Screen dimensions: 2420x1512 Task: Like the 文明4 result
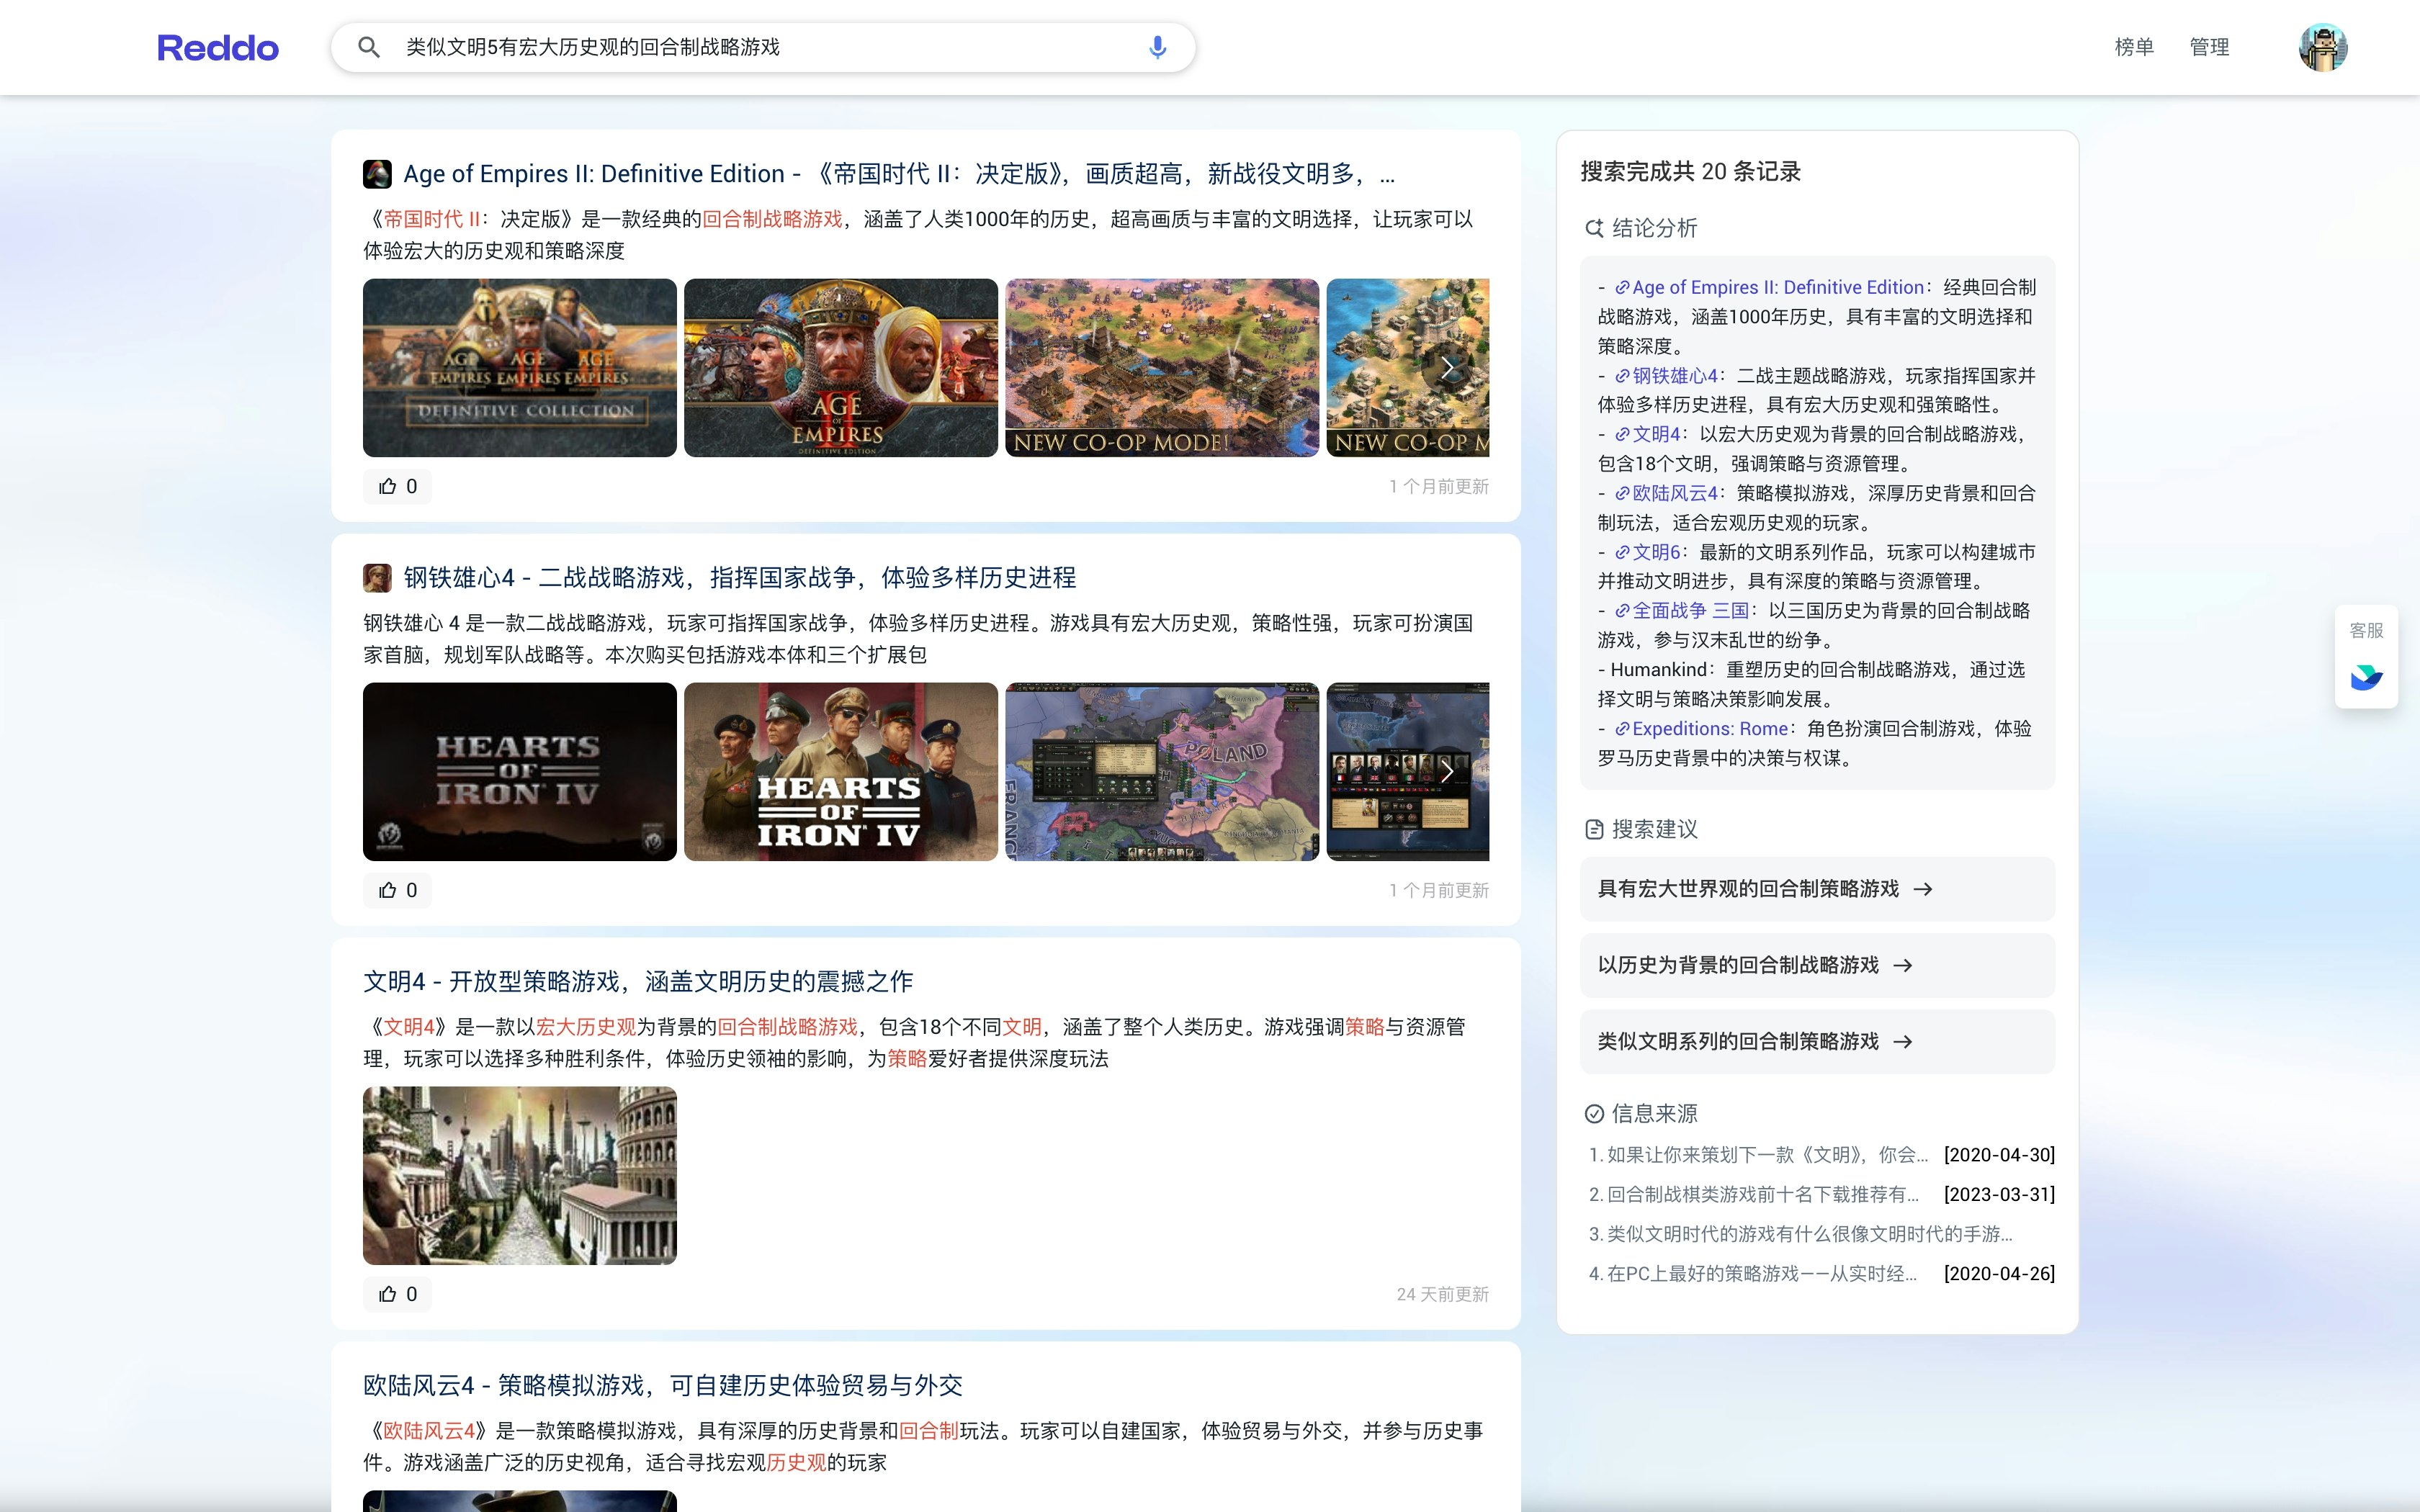coord(398,1294)
